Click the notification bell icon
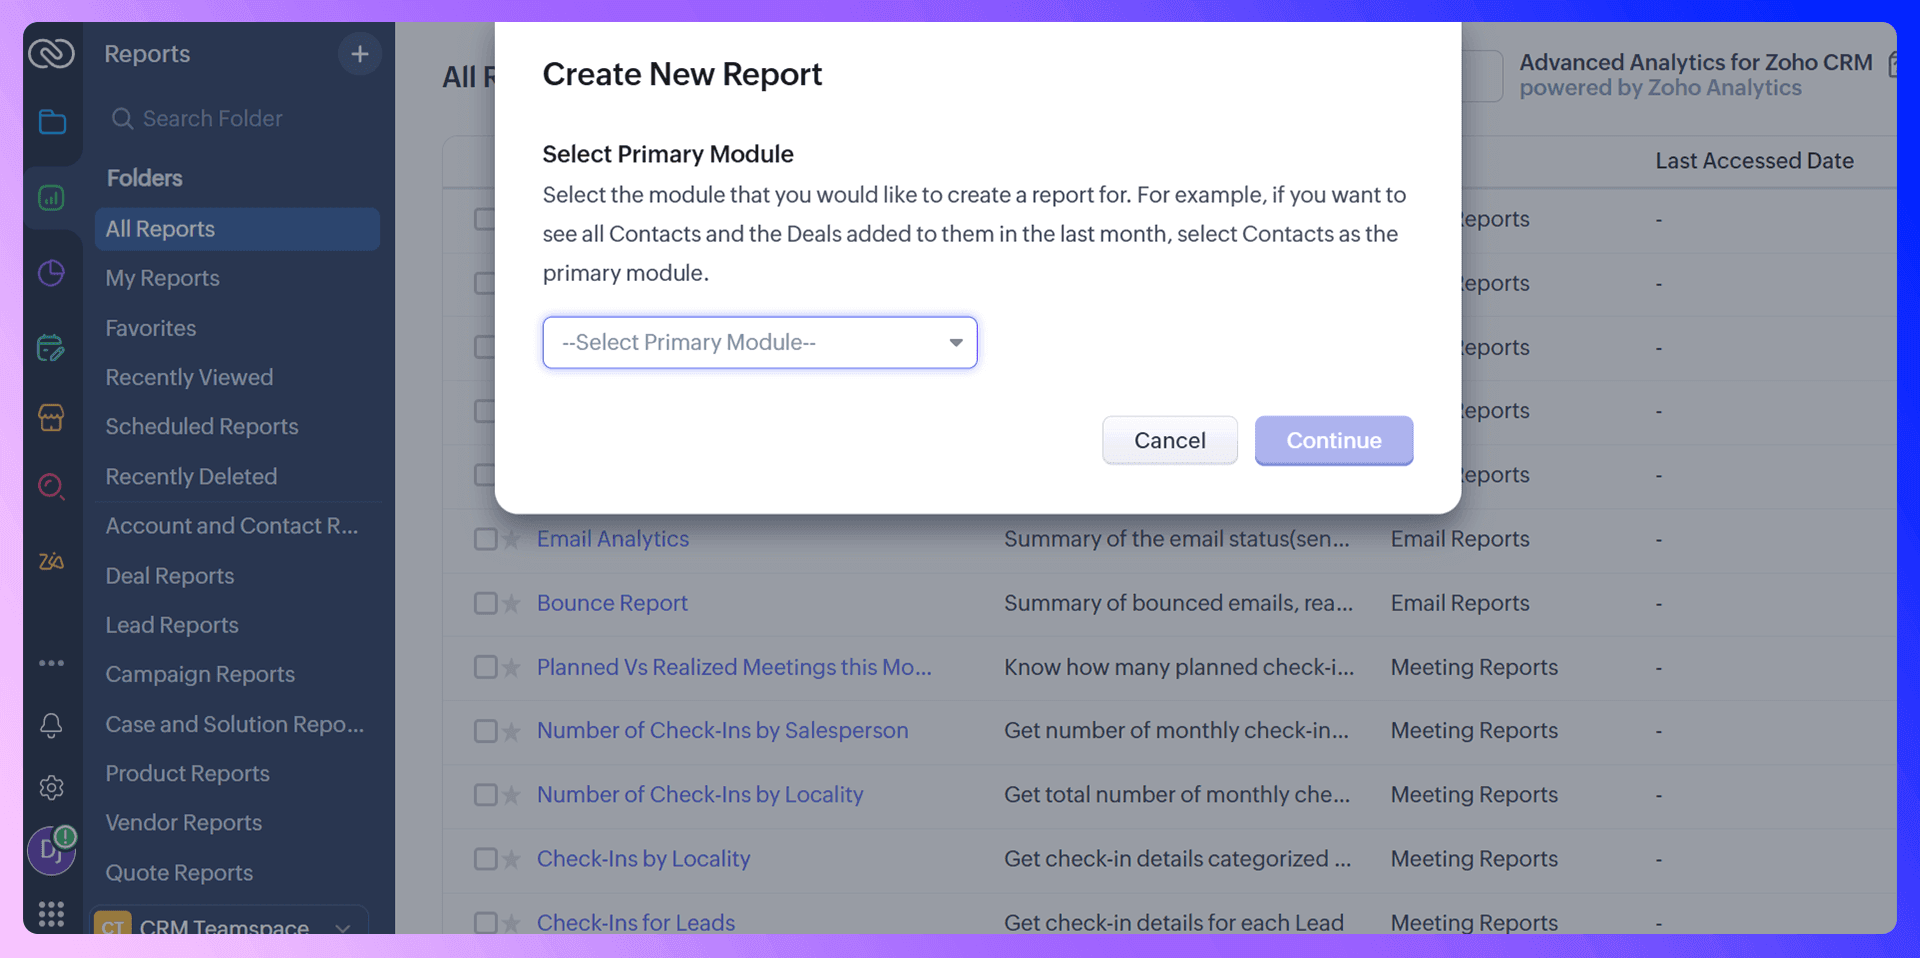 click(x=52, y=725)
